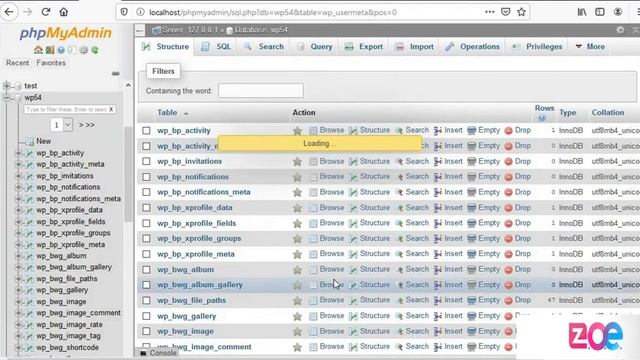Click Insert icon for wp_bp_notifications row
This screenshot has height=360, width=640.
[x=438, y=177]
